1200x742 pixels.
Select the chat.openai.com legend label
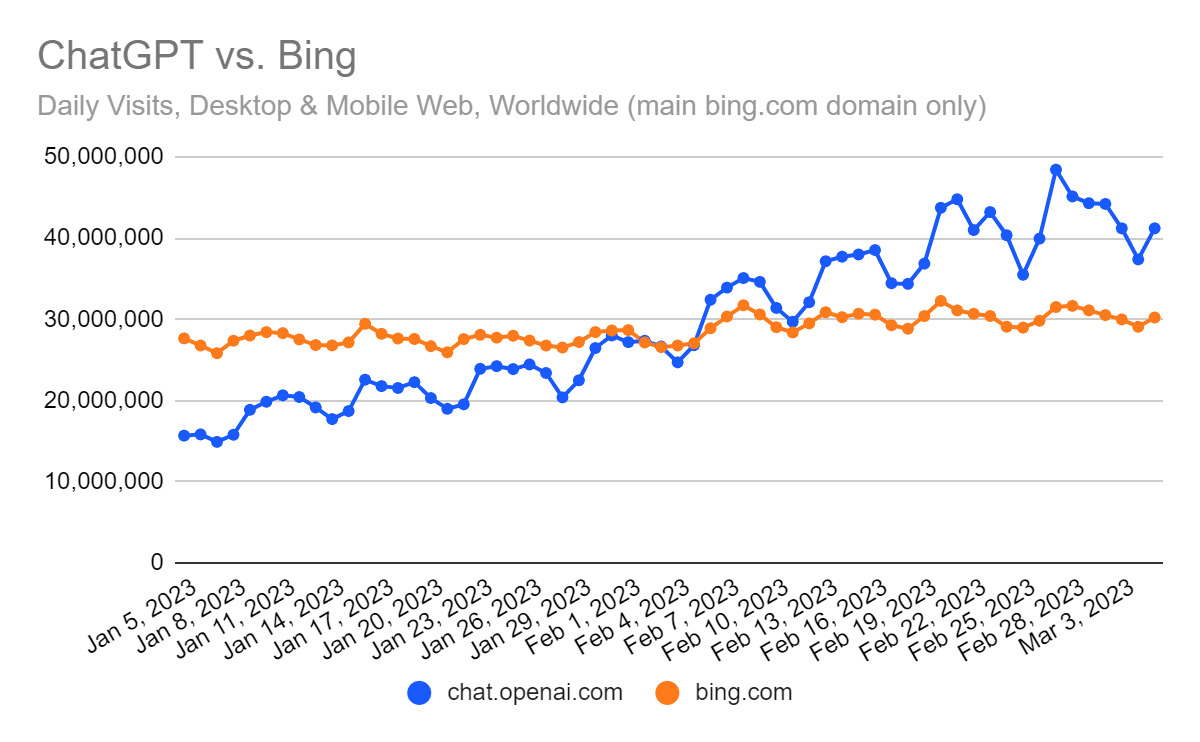535,692
